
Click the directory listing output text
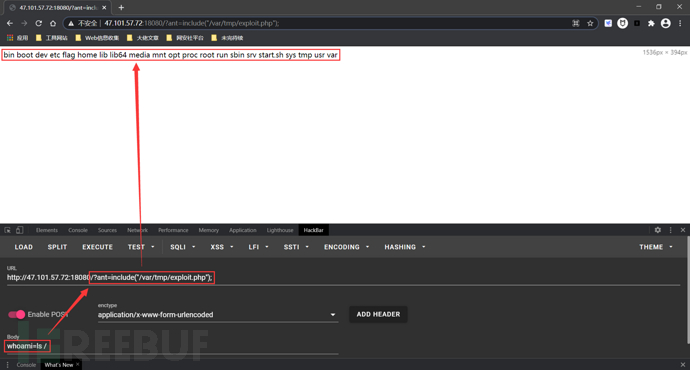tap(170, 55)
